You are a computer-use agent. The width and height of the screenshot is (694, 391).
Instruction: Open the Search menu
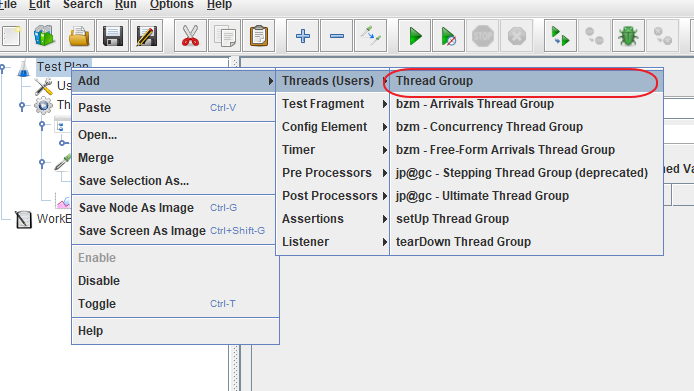pyautogui.click(x=83, y=5)
